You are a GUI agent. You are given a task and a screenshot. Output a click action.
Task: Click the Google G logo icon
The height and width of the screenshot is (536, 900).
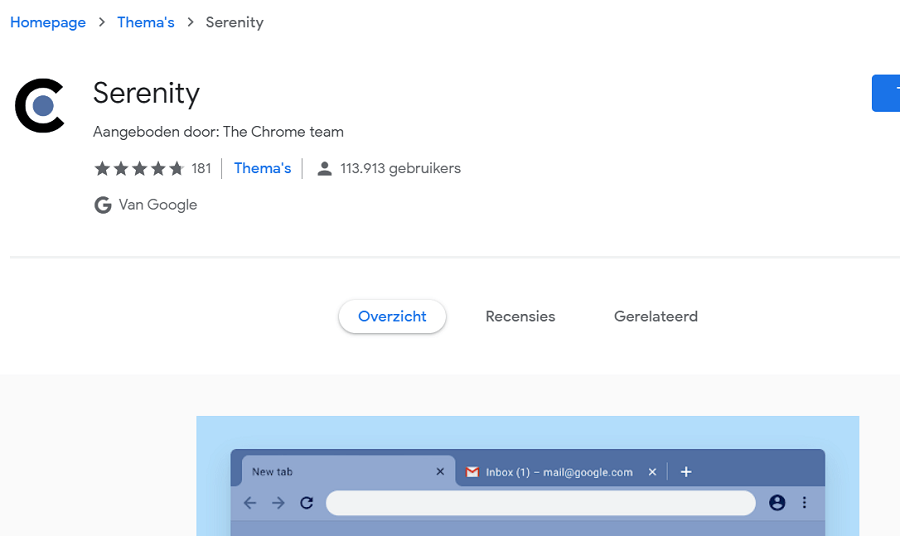[103, 205]
